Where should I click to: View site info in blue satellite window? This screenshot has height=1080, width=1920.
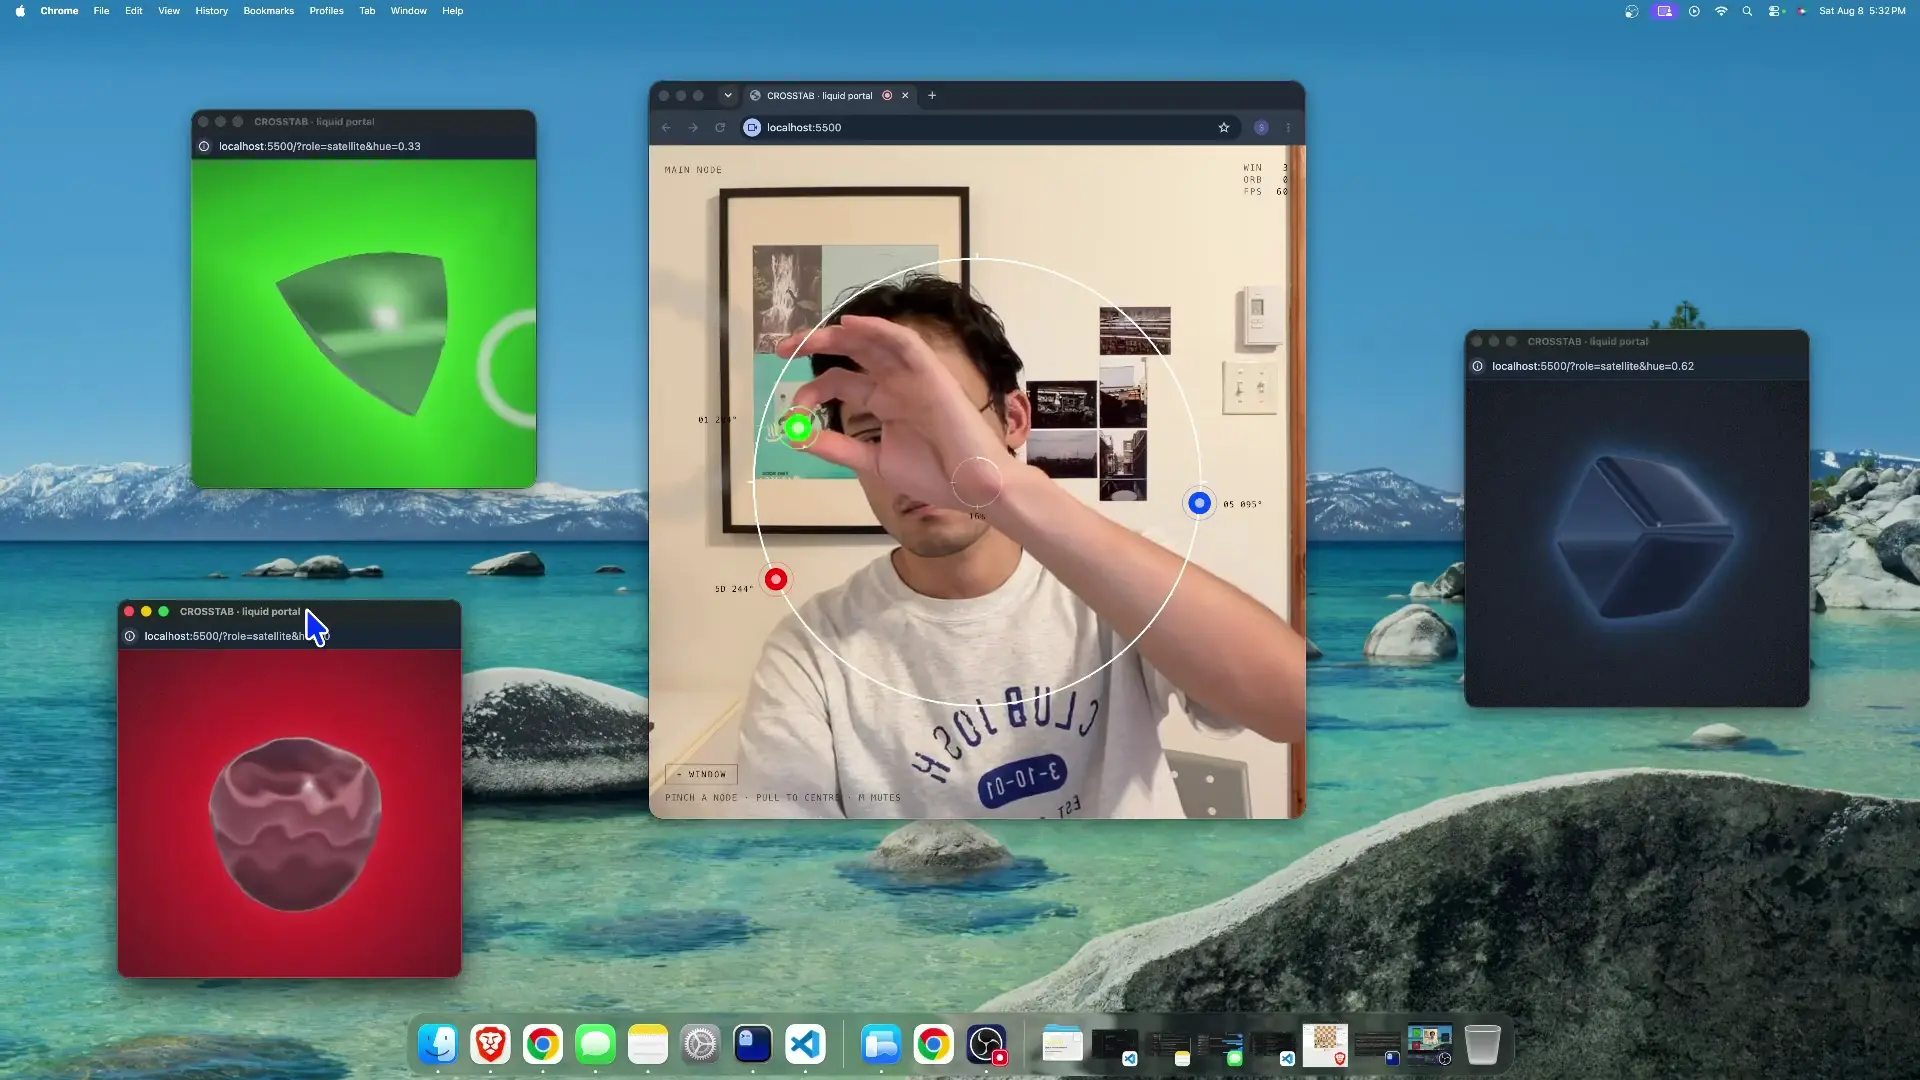point(1477,366)
